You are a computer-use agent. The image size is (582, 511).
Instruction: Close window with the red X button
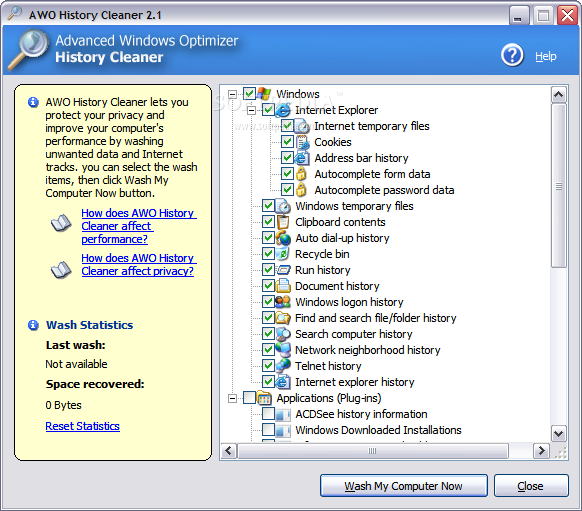(x=568, y=16)
